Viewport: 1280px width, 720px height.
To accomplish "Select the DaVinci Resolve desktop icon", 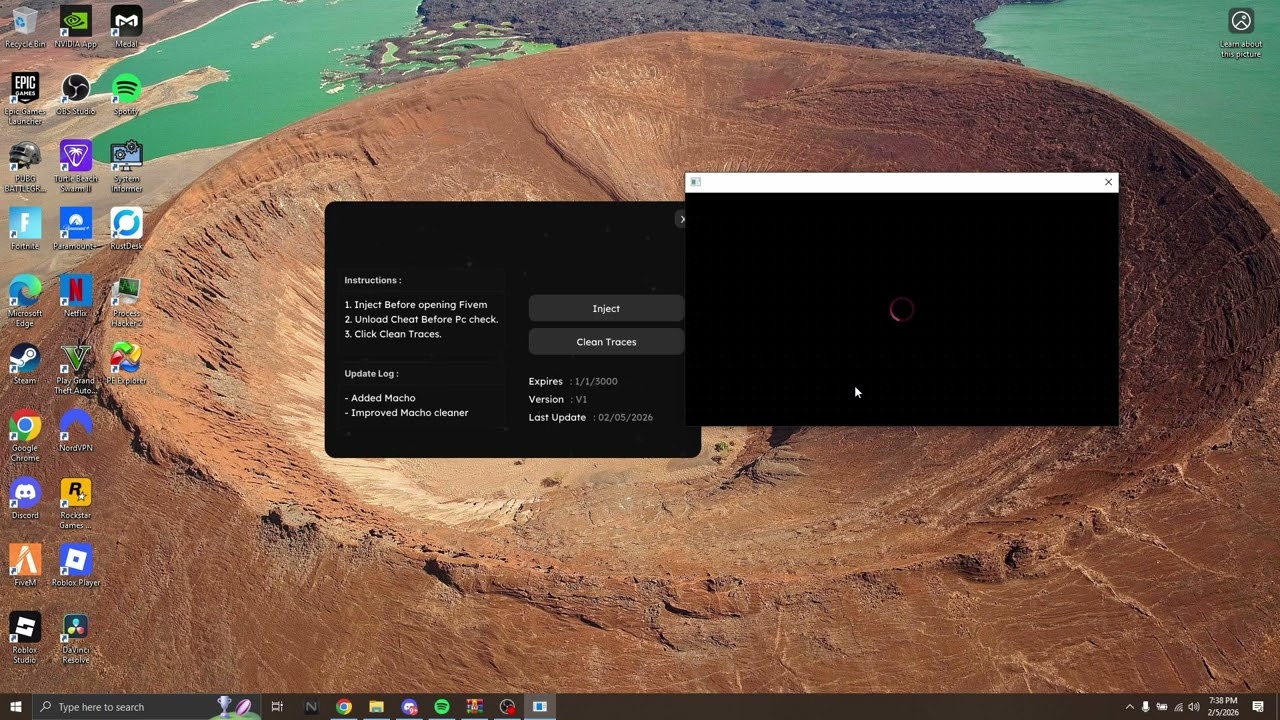I will [75, 637].
